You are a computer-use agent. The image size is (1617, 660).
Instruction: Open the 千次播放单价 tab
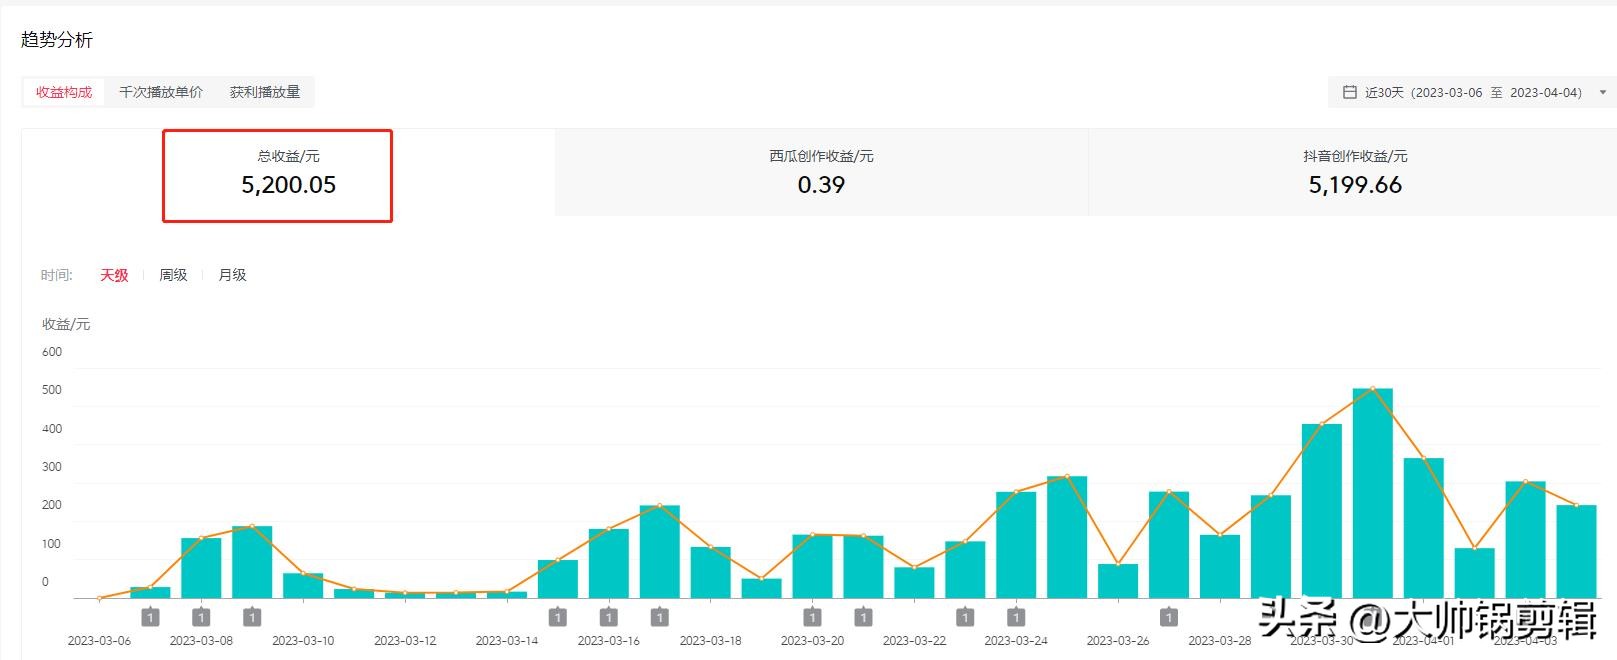coord(161,92)
